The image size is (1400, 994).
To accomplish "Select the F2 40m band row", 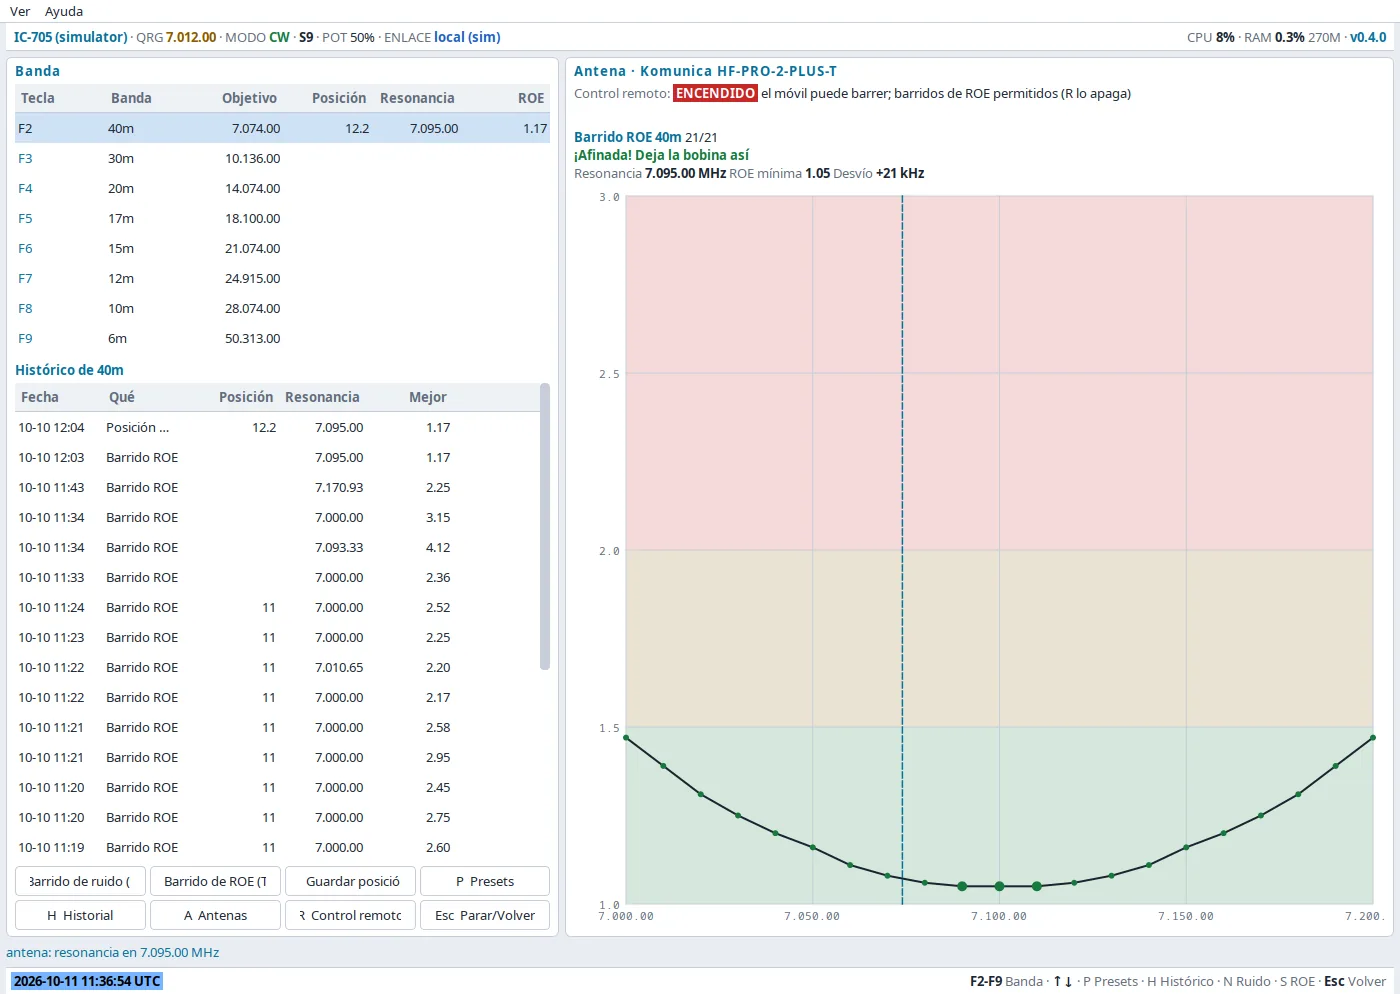I will (x=282, y=128).
